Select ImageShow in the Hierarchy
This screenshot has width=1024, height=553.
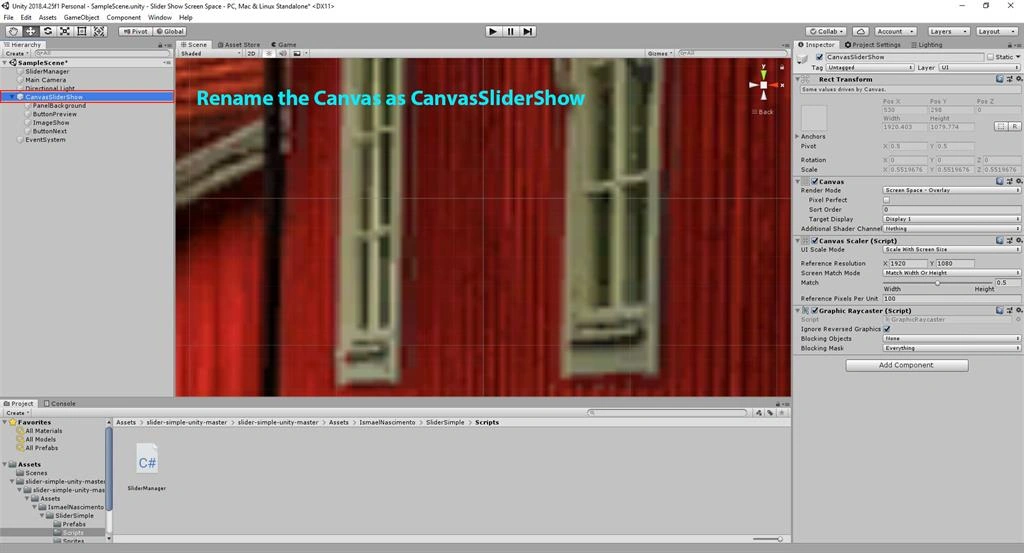point(51,122)
